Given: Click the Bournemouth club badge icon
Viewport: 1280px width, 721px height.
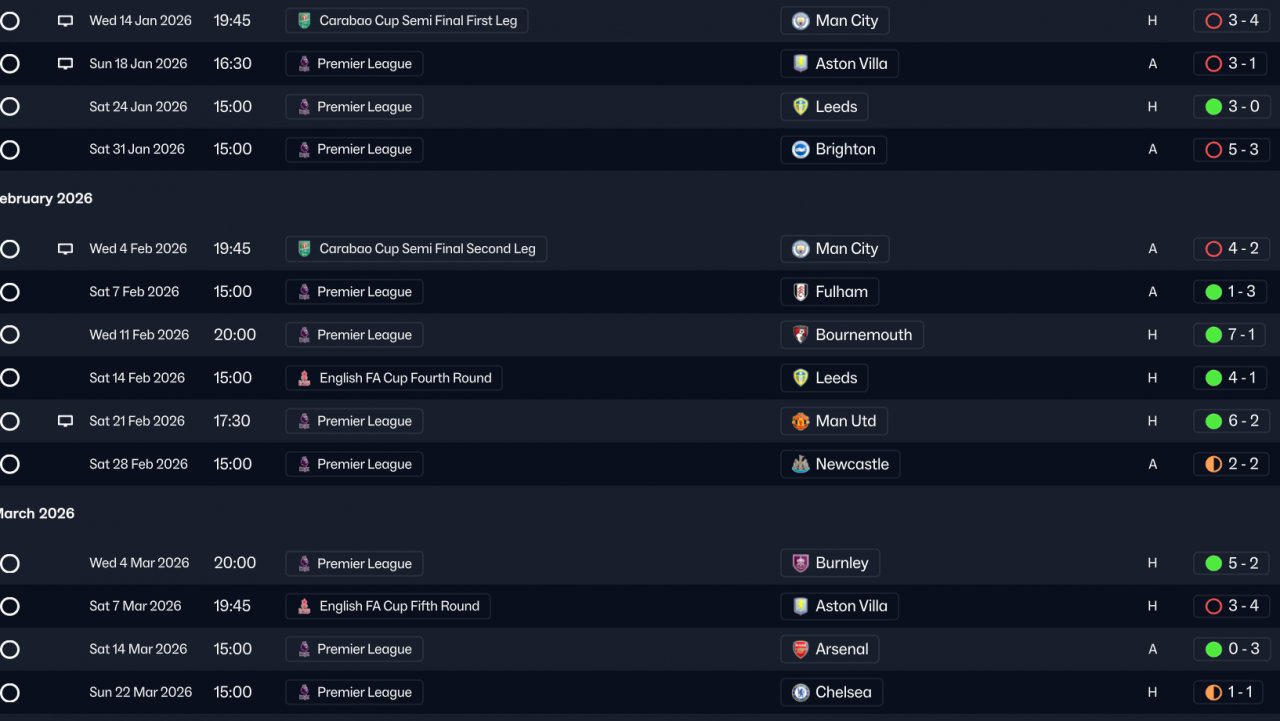Looking at the screenshot, I should point(800,335).
